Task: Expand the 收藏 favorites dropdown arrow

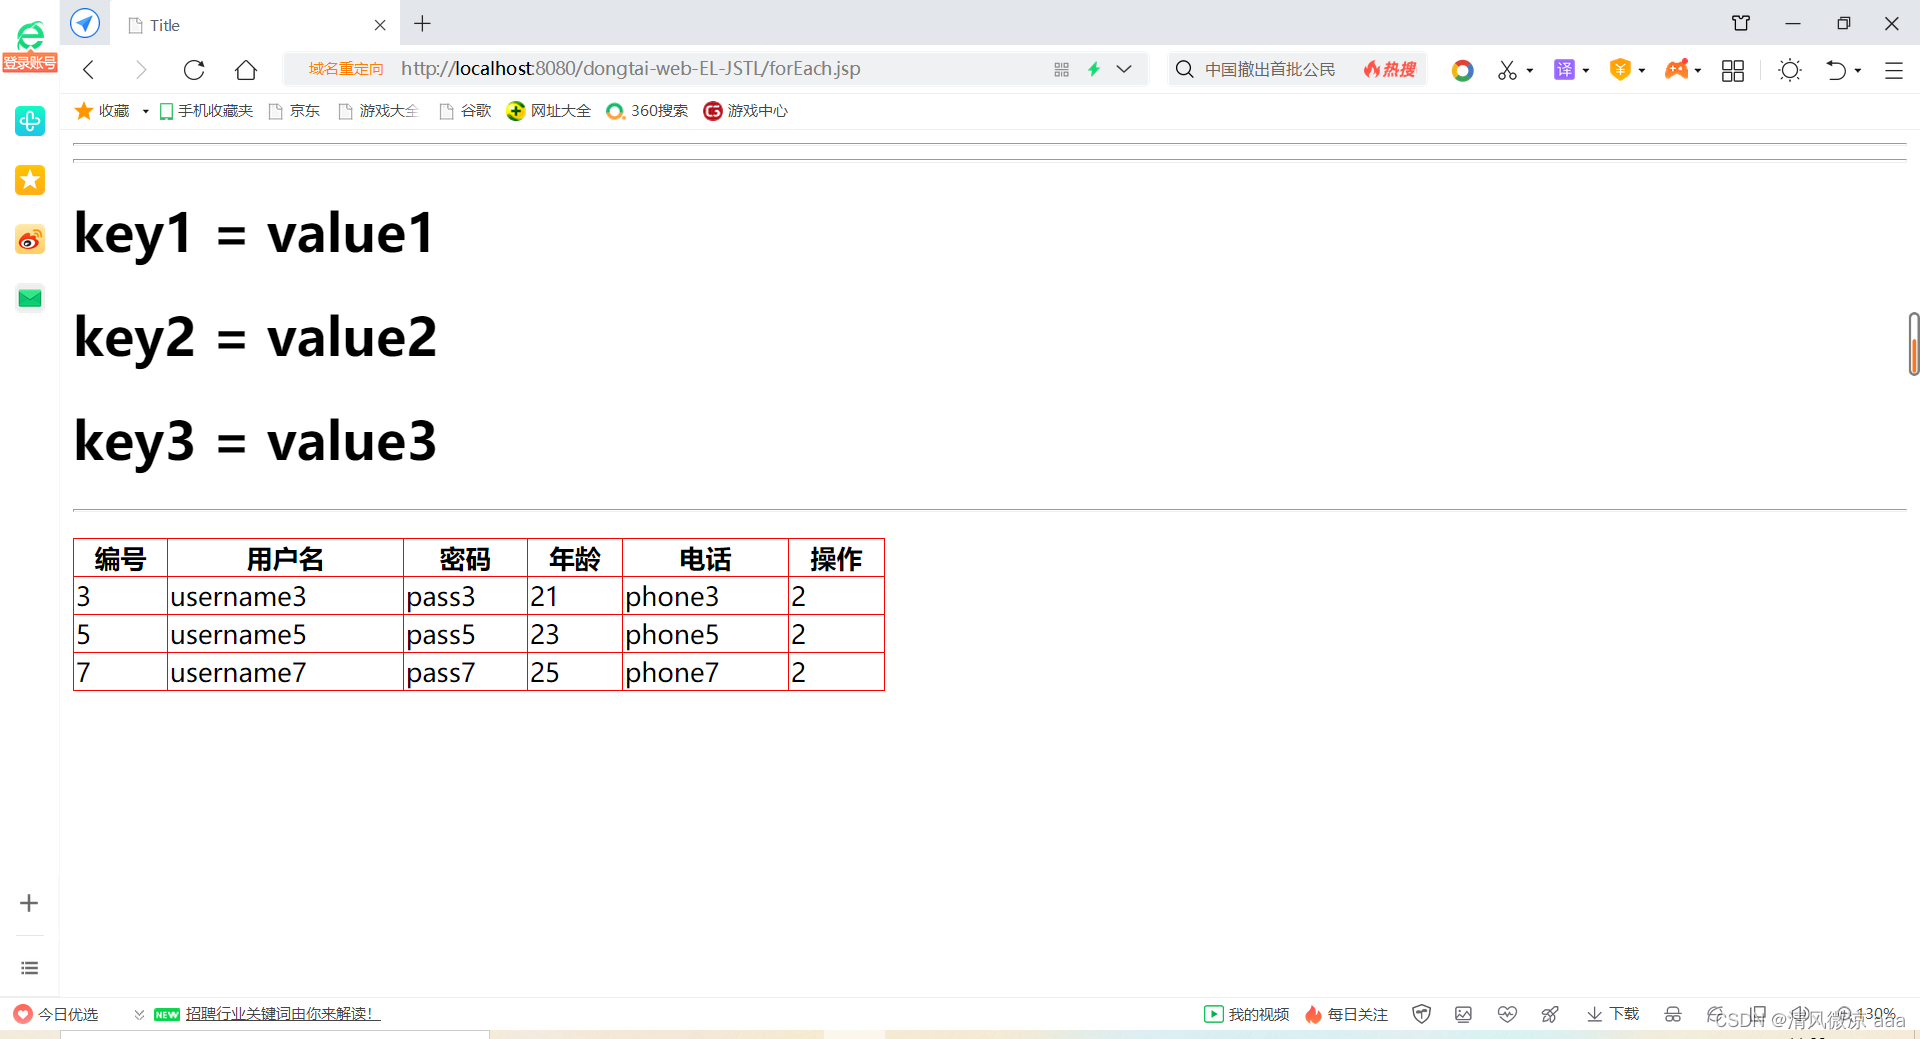Action: coord(146,111)
